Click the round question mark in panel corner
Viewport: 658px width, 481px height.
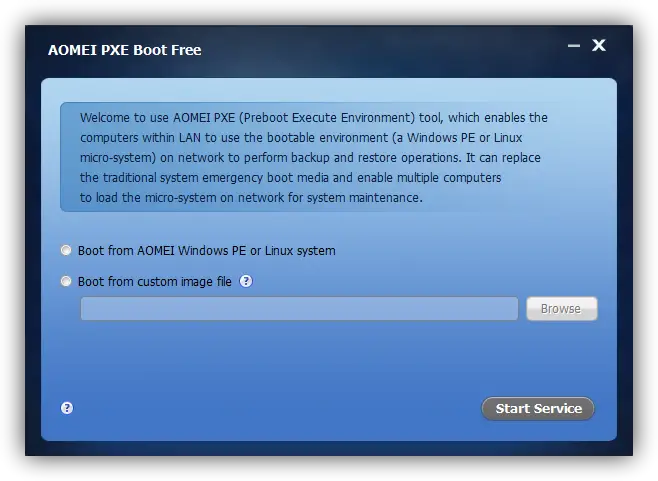[x=67, y=408]
